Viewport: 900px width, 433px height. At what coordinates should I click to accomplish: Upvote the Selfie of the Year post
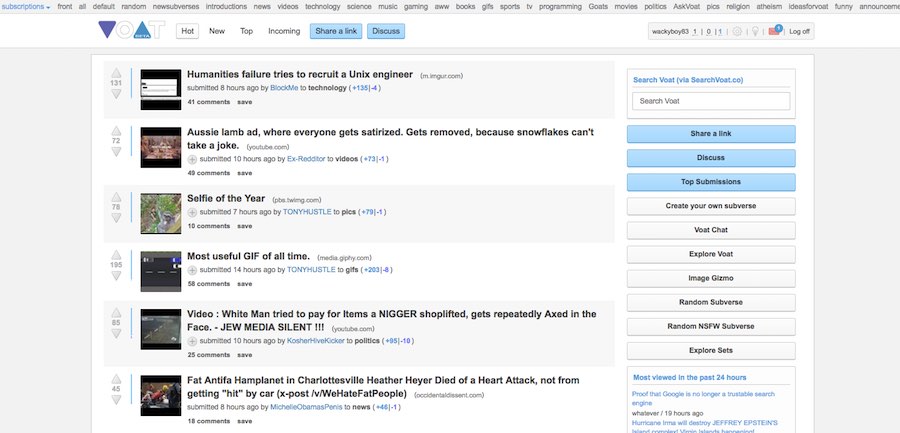(x=116, y=197)
